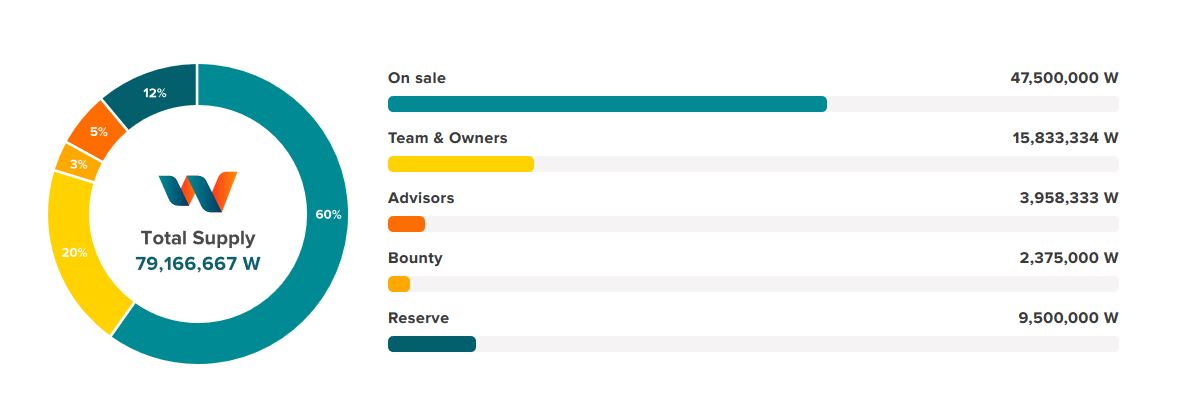
Task: Click the yellow Team & Owners bar
Action: click(461, 164)
